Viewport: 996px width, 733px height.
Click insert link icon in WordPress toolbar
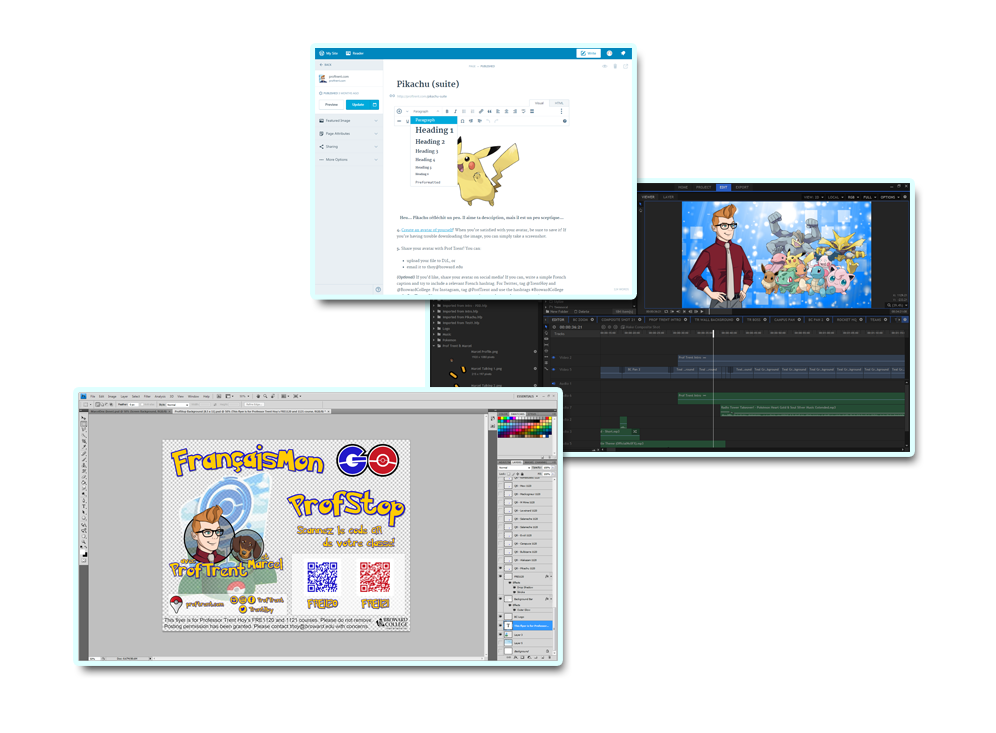coord(481,111)
